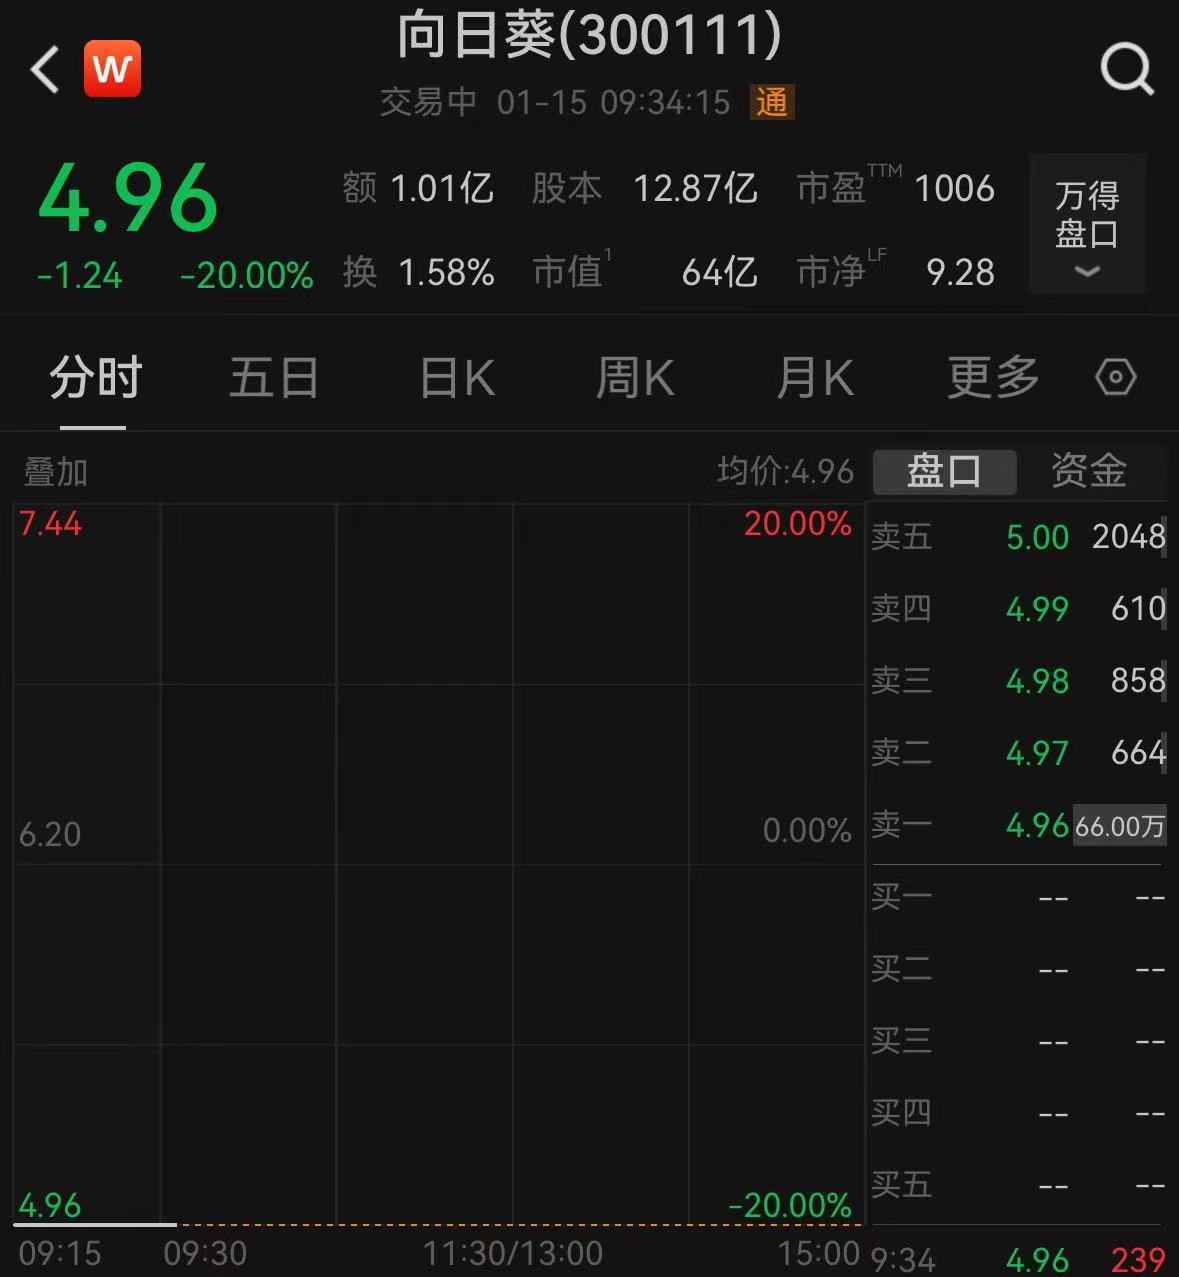This screenshot has width=1179, height=1277.
Task: Select the 卖二 row at 4.97
Action: pyautogui.click(x=1018, y=752)
